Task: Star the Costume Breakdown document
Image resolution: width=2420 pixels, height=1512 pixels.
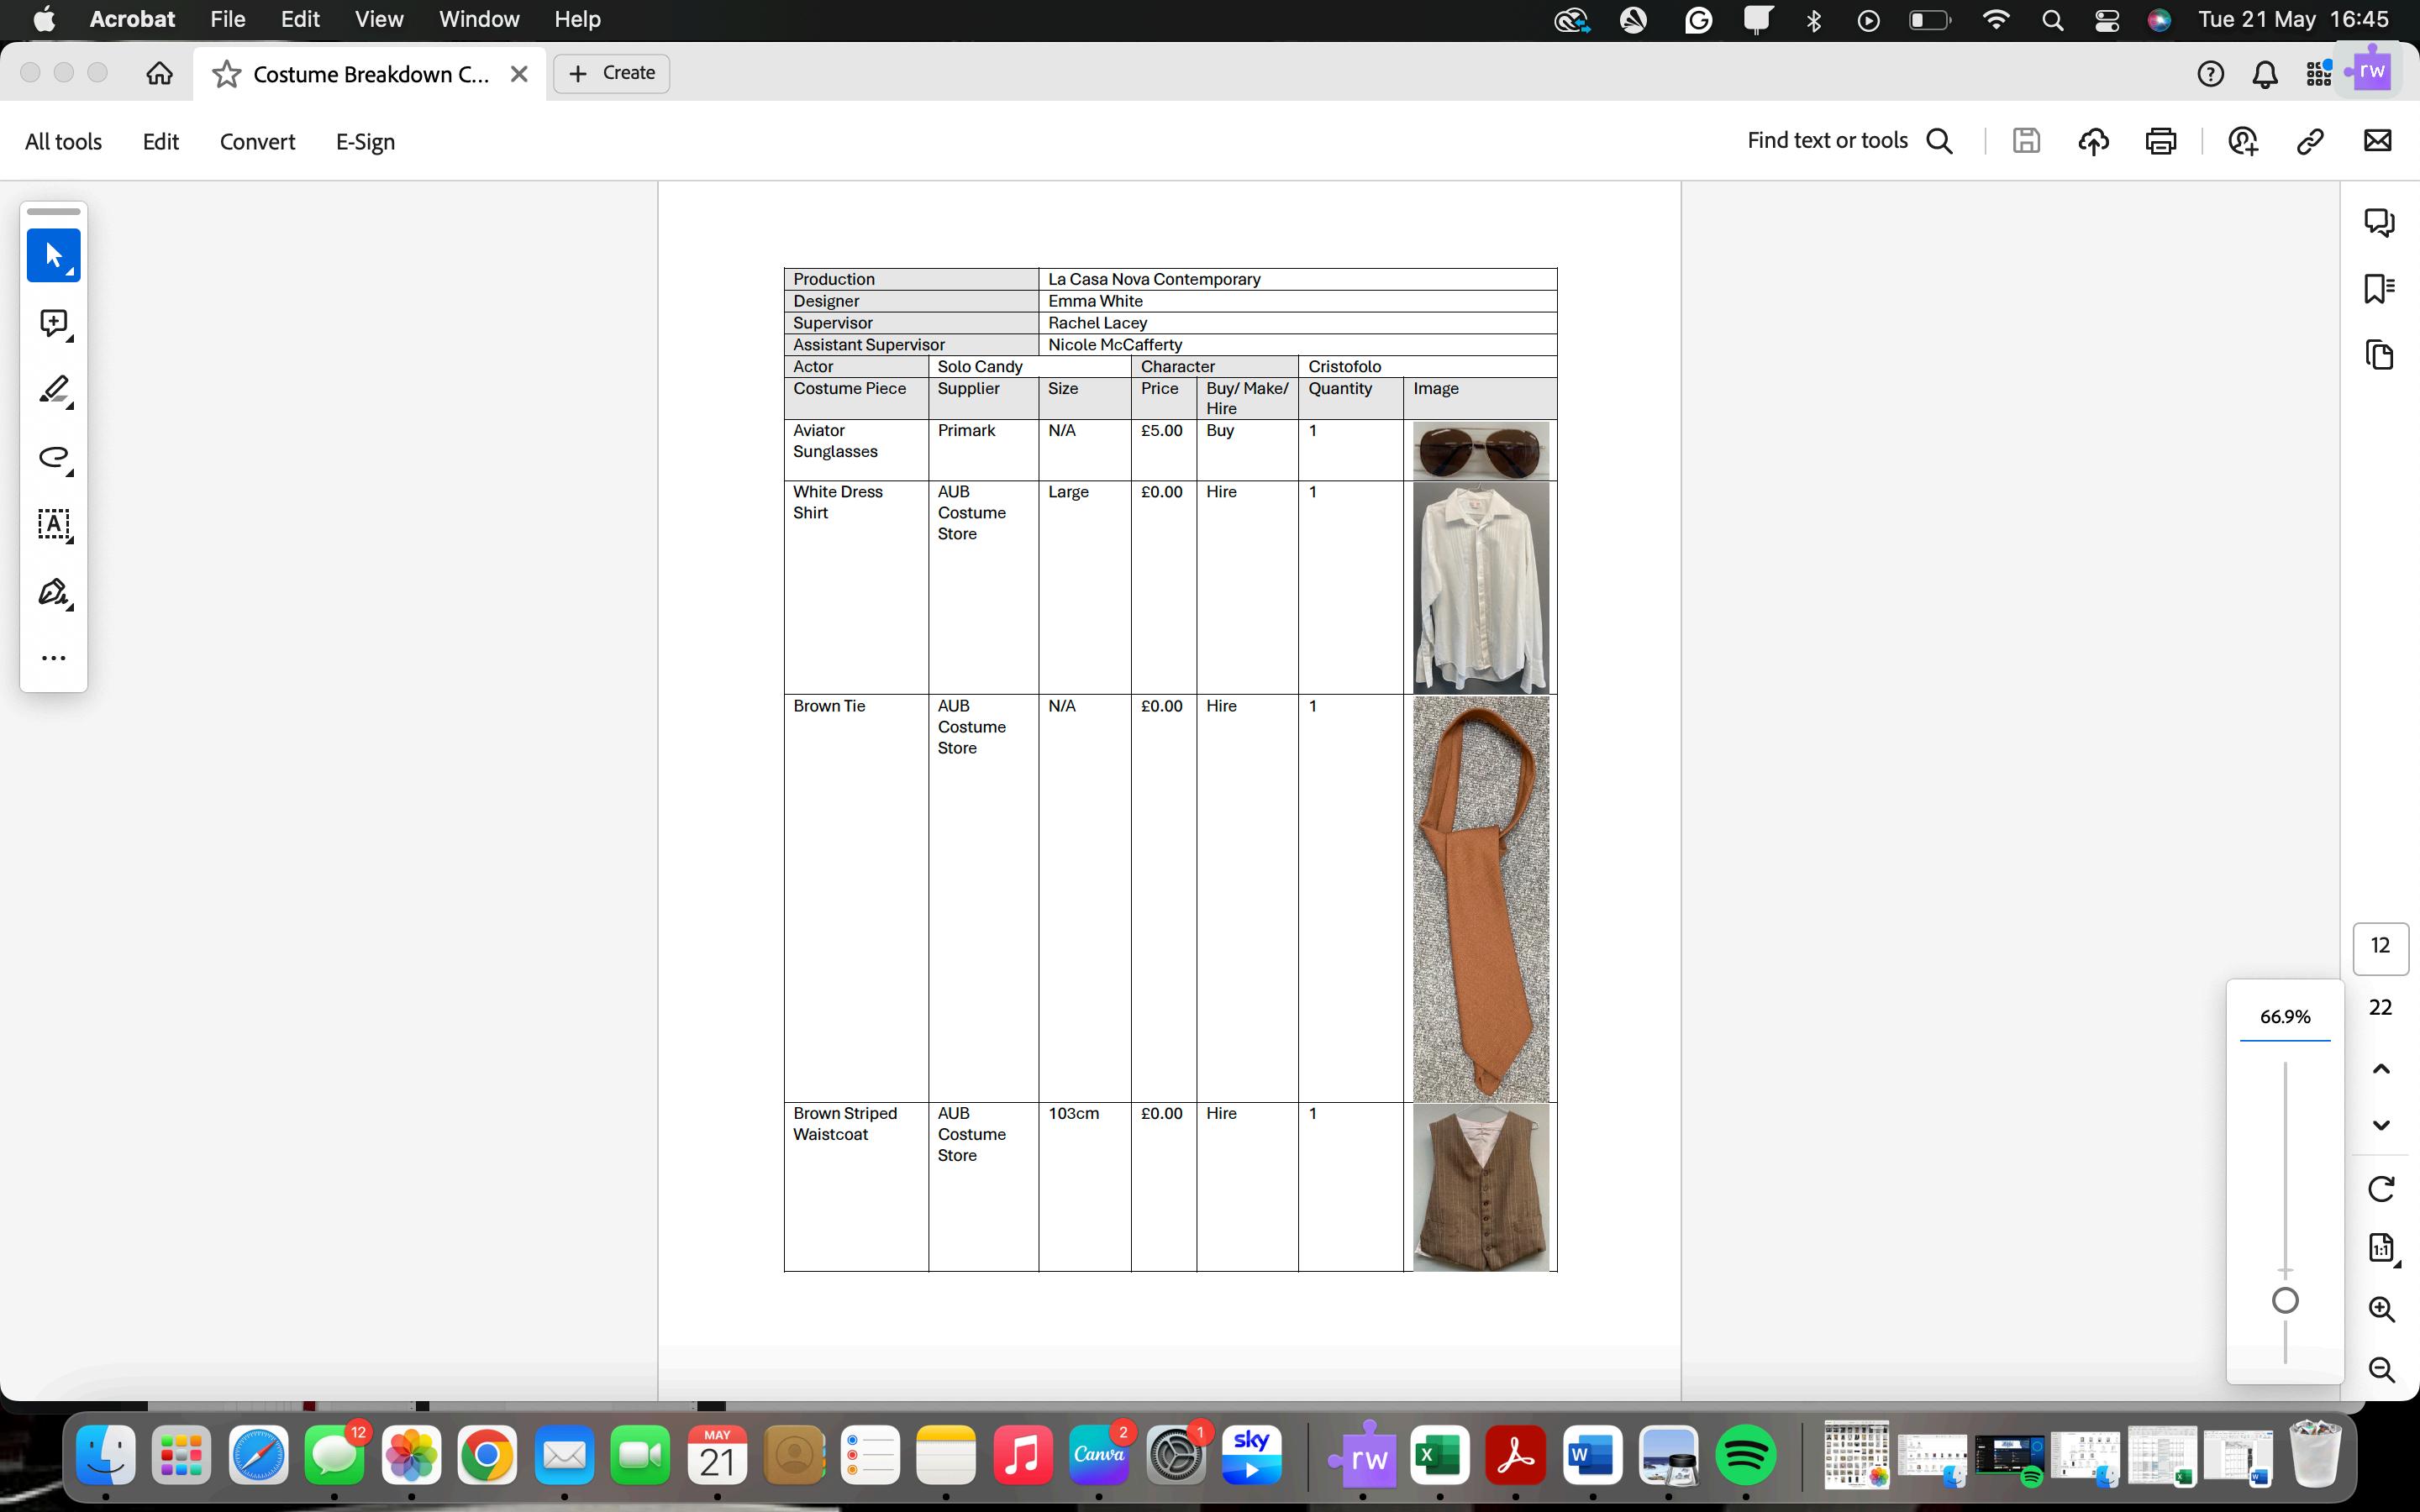Action: coord(227,74)
